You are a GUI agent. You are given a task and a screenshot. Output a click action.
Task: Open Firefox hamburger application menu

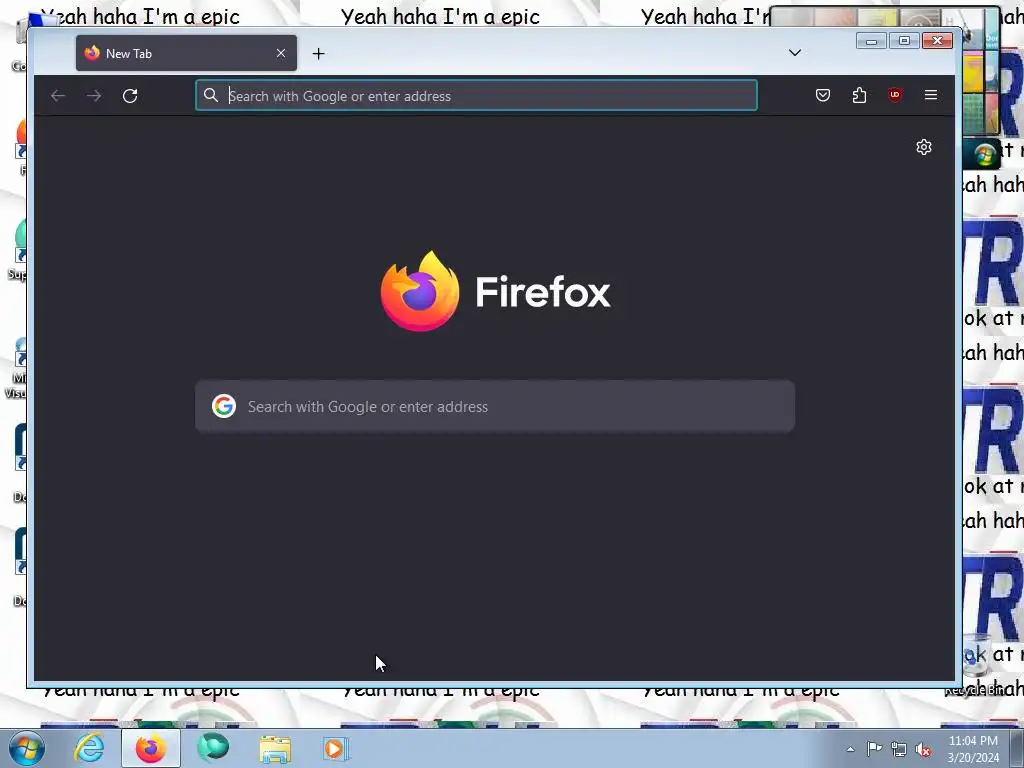(x=931, y=95)
